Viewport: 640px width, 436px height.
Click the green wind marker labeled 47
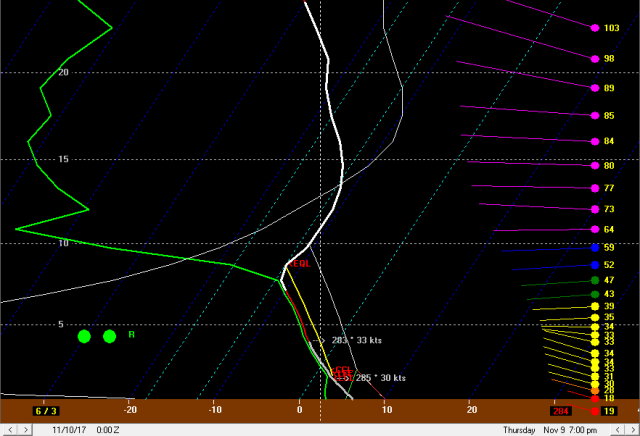595,281
